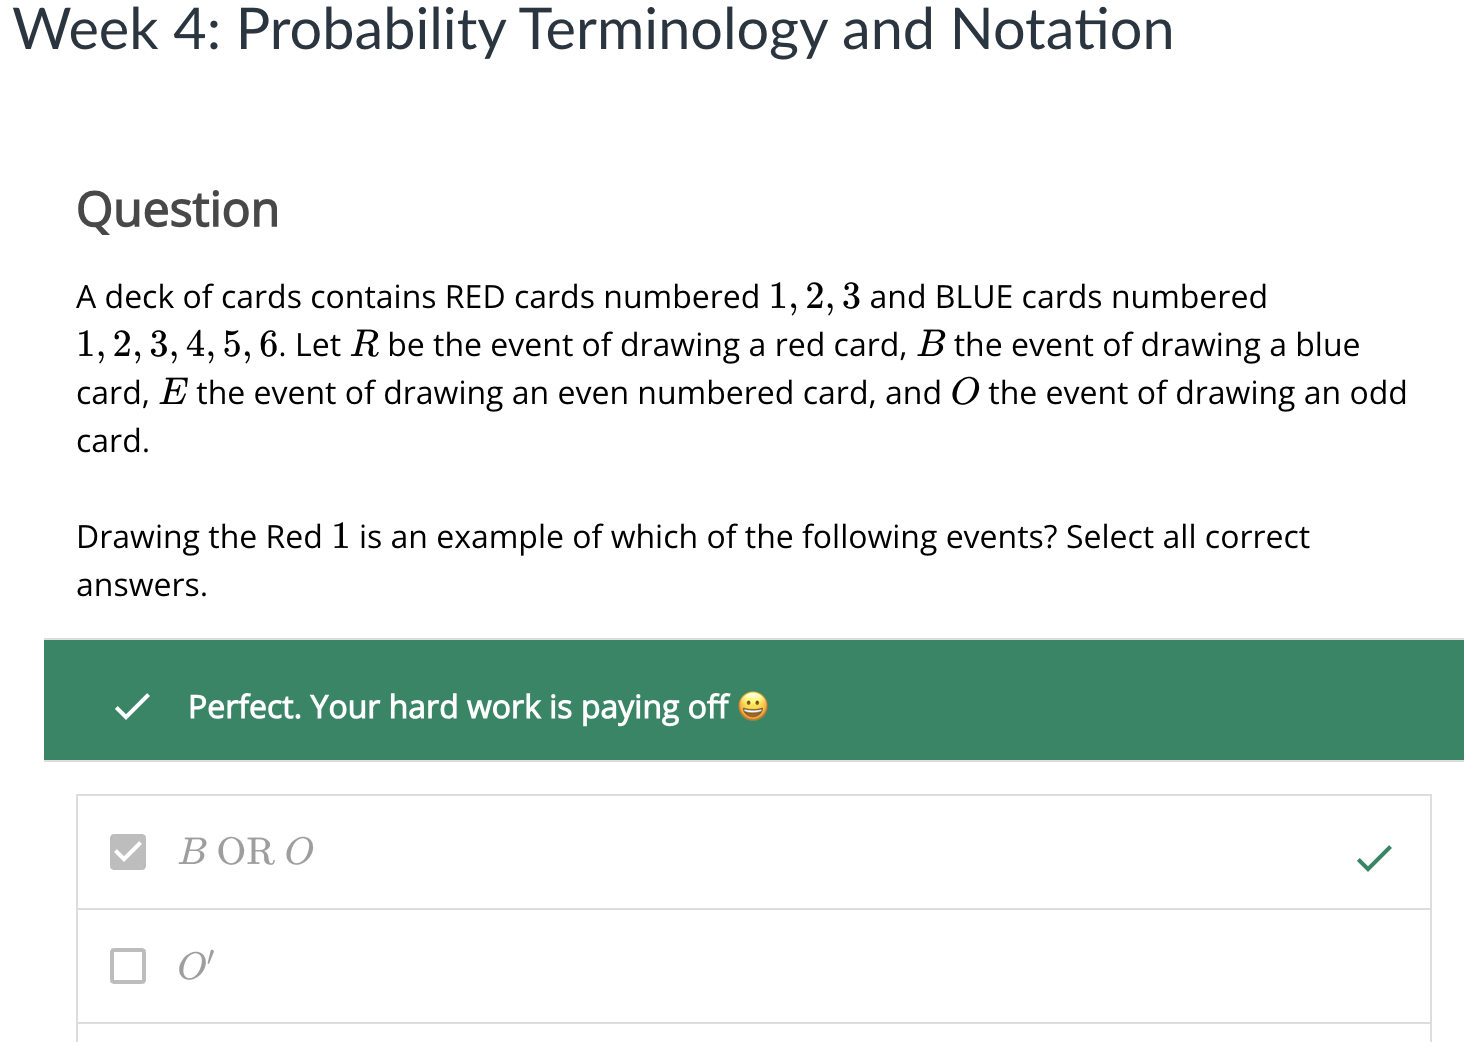Screen dimensions: 1466x1048
Task: Click the red card numbers 1, 2, 3
Action: tap(814, 297)
